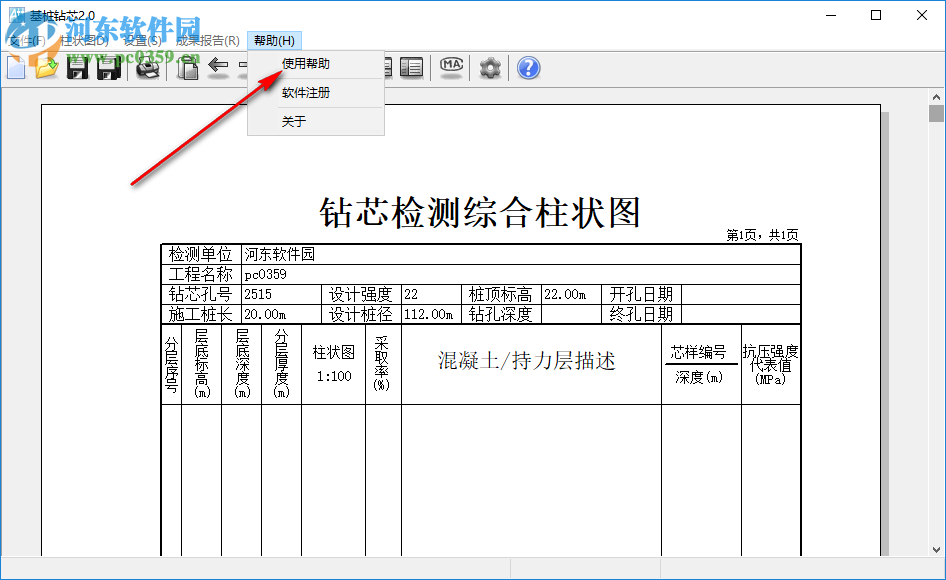Click the copy pages icon in the toolbar

click(x=187, y=68)
